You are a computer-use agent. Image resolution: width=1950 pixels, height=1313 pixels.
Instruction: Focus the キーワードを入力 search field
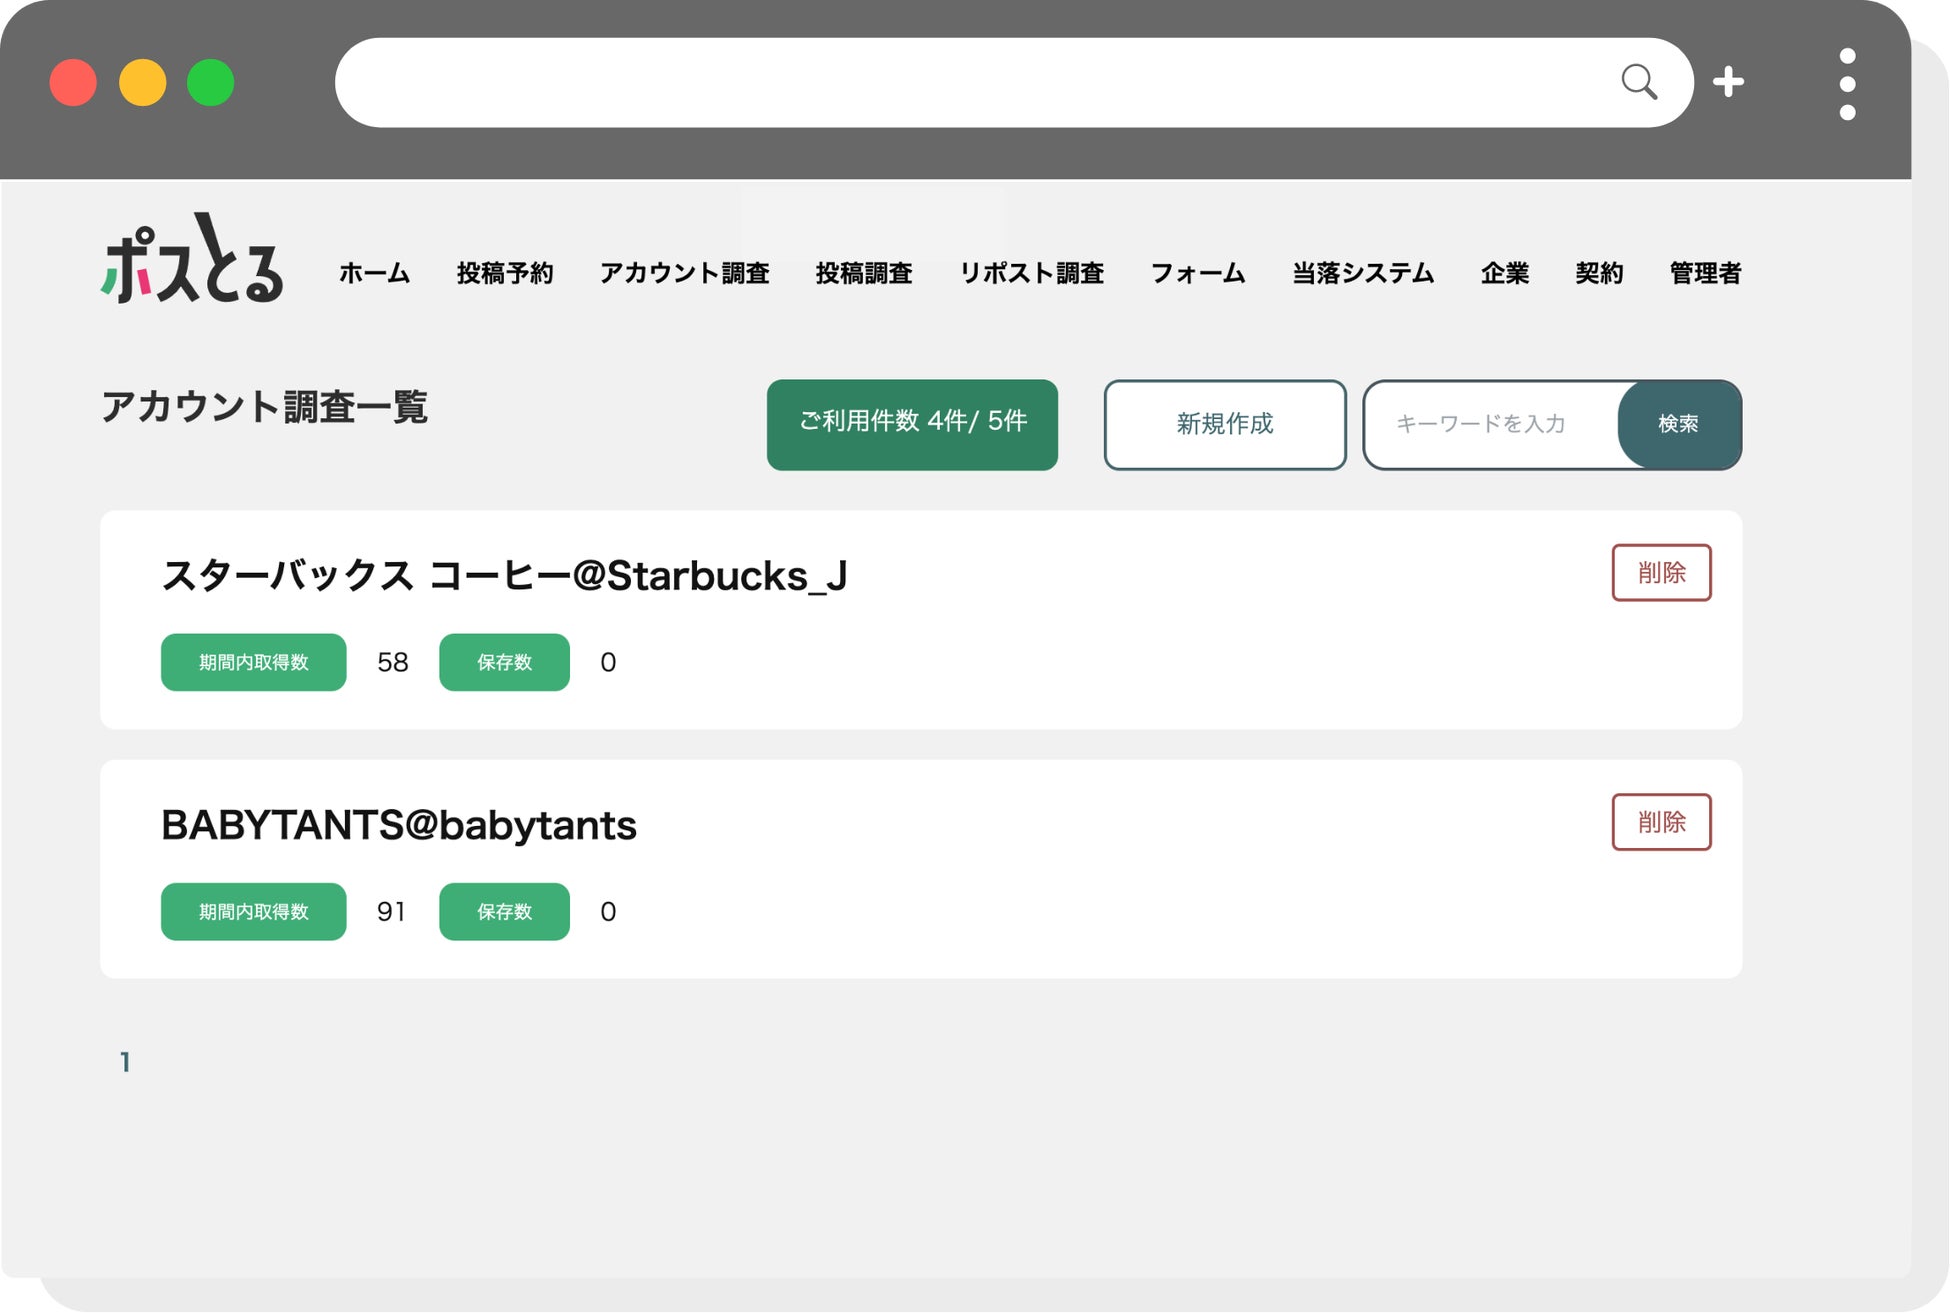click(1490, 424)
